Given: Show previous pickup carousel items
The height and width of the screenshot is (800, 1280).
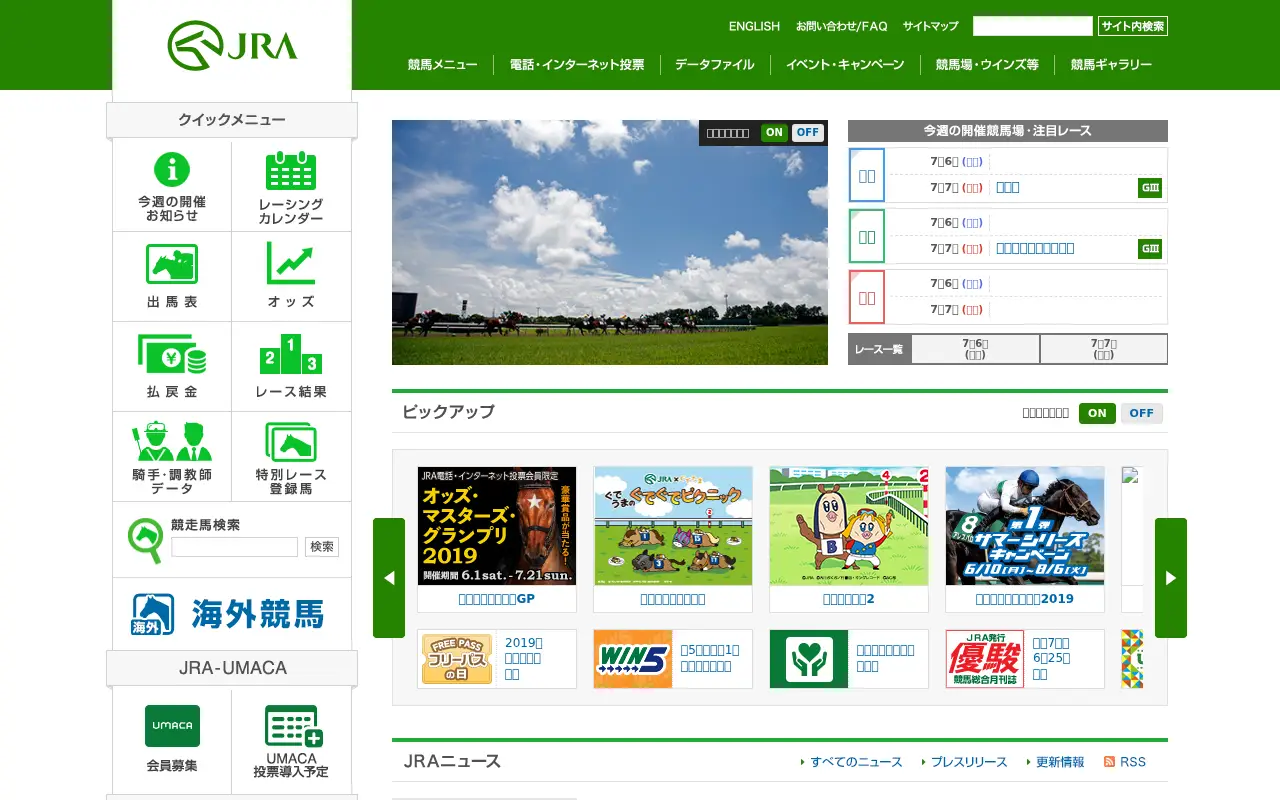Looking at the screenshot, I should (389, 578).
